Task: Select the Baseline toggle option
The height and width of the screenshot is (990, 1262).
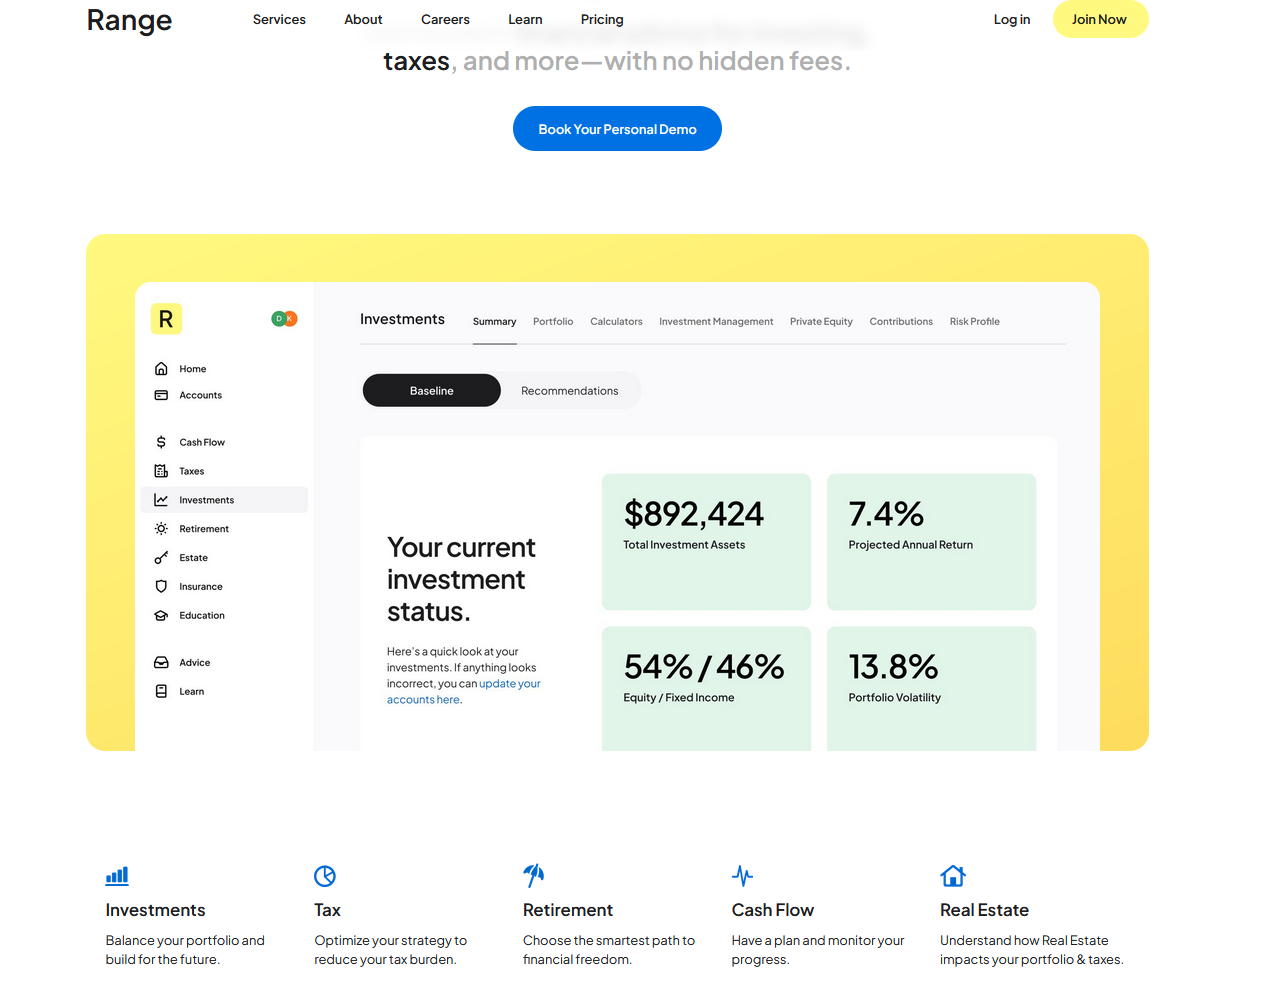Action: click(x=431, y=391)
